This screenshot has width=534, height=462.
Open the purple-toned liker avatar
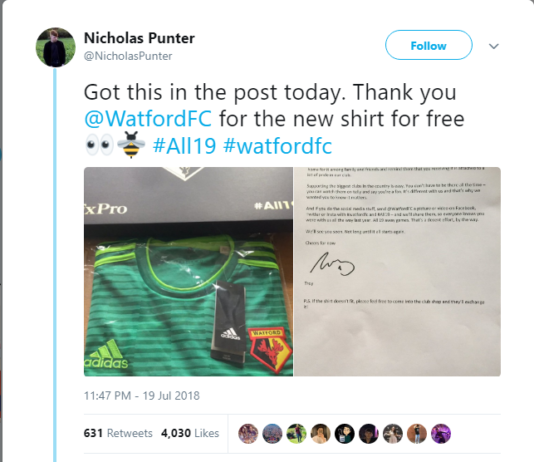[x=441, y=434]
